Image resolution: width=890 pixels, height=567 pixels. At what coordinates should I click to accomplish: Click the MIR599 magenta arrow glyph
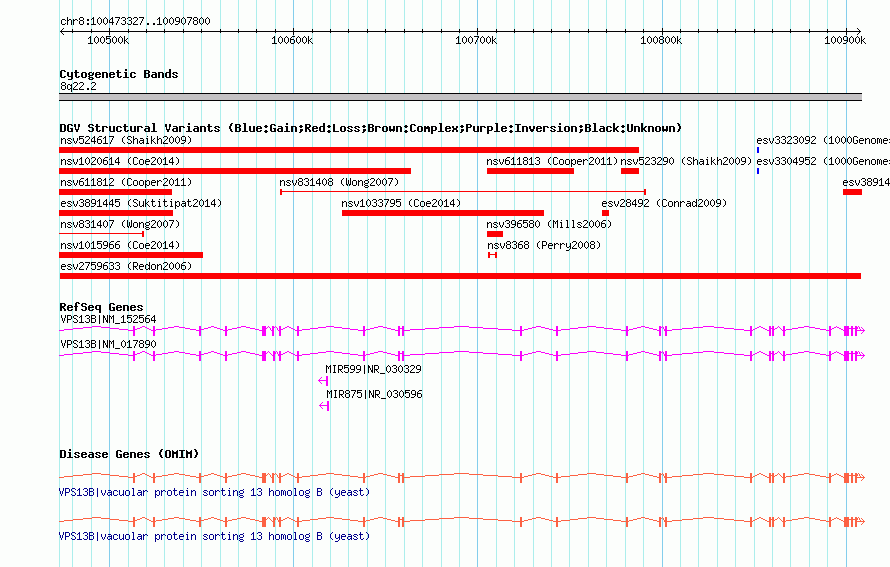pyautogui.click(x=324, y=381)
